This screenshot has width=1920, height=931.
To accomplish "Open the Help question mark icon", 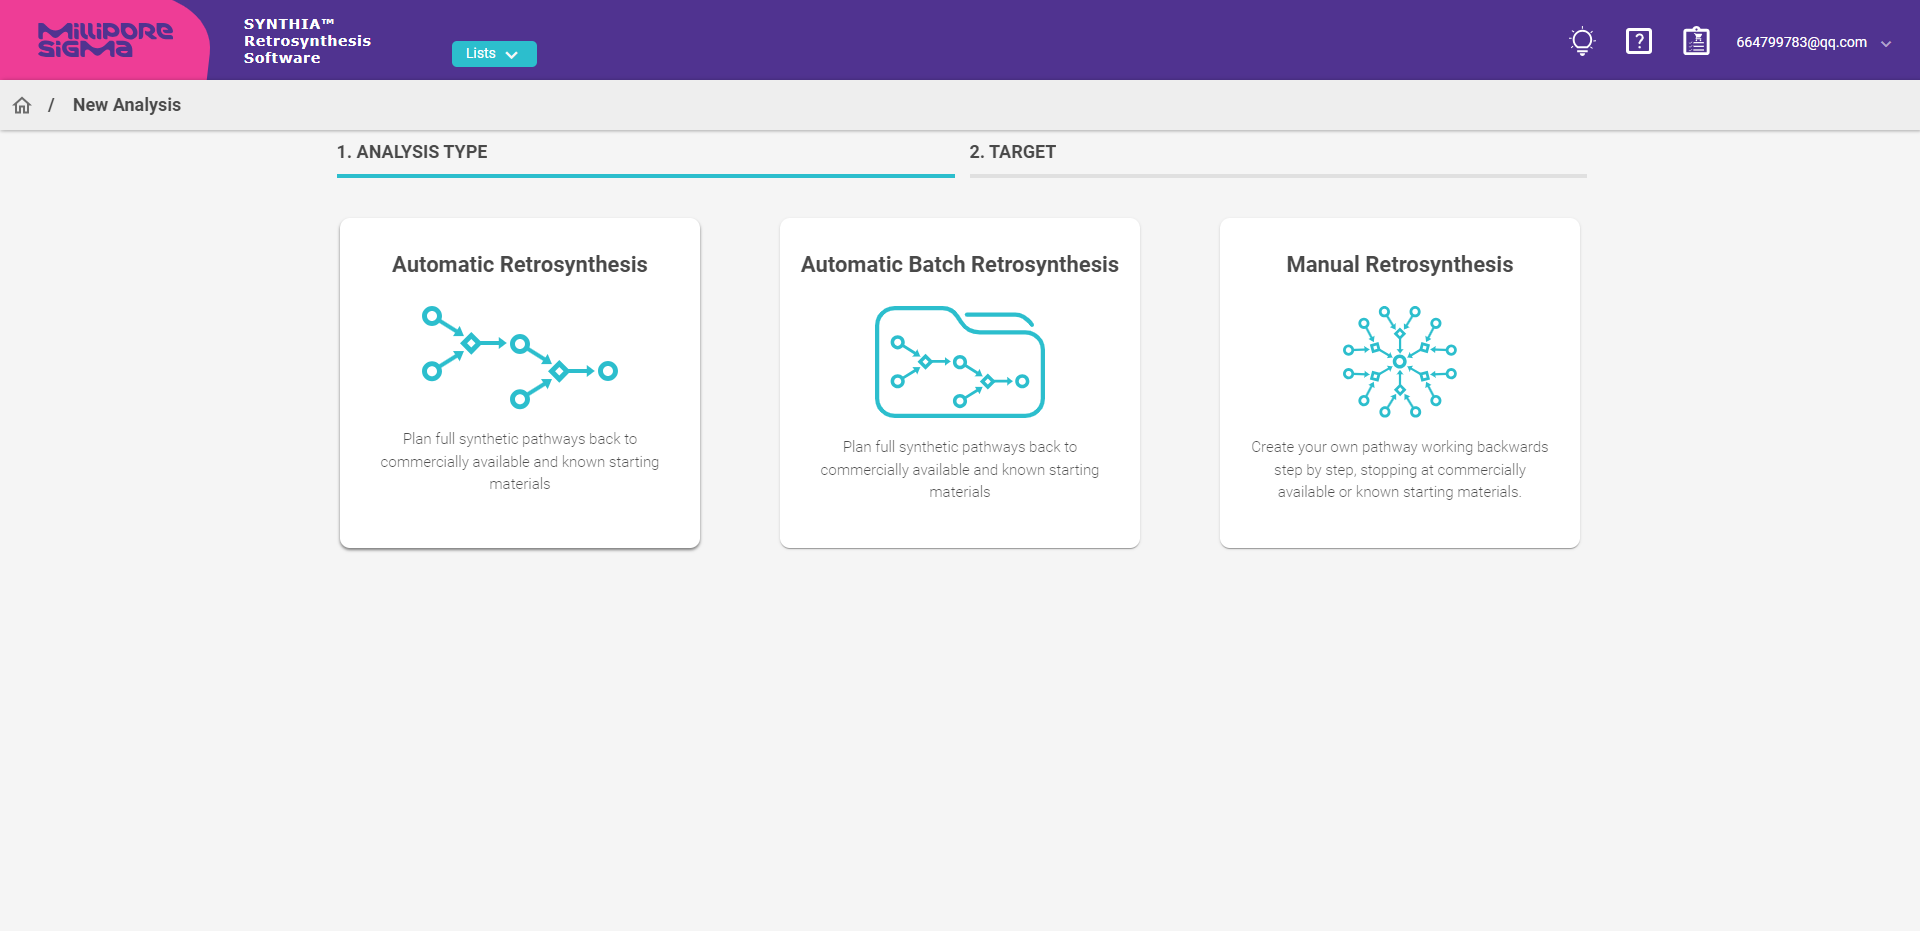I will 1639,42.
